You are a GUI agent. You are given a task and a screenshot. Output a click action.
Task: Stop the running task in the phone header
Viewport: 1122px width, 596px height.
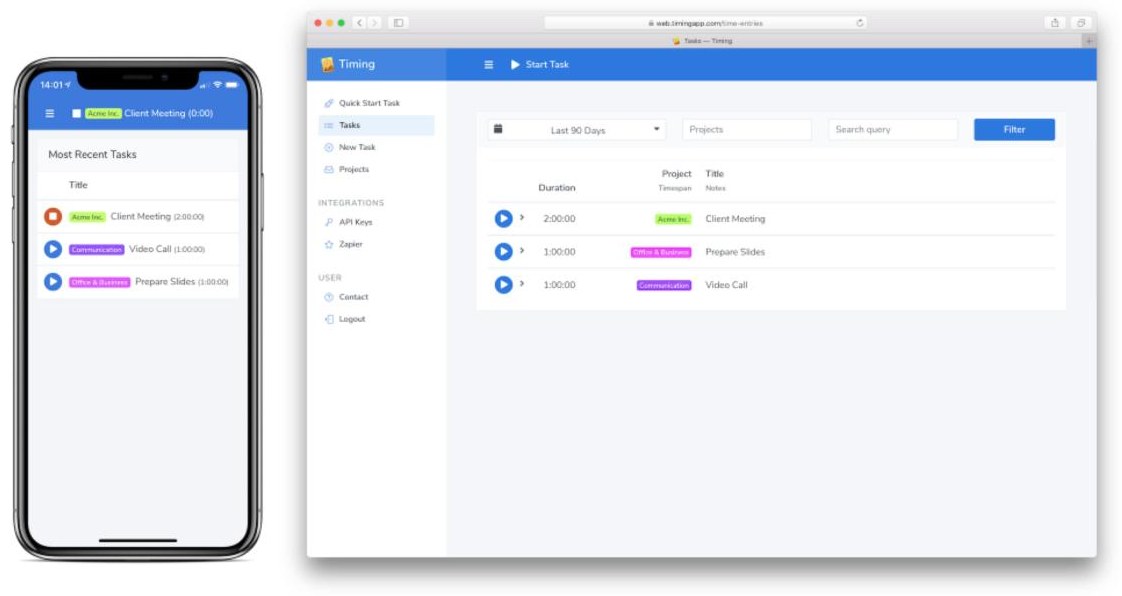click(x=77, y=113)
